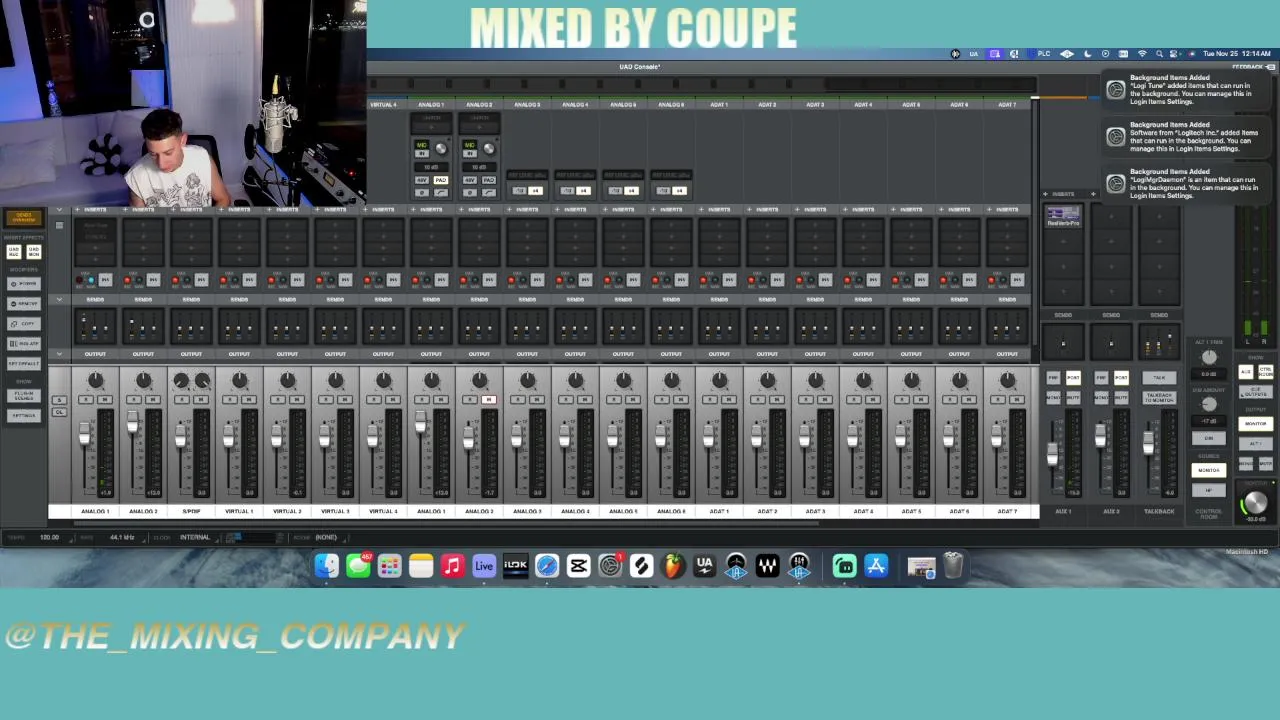Click the AUX 2 fader handle

coord(1100,437)
